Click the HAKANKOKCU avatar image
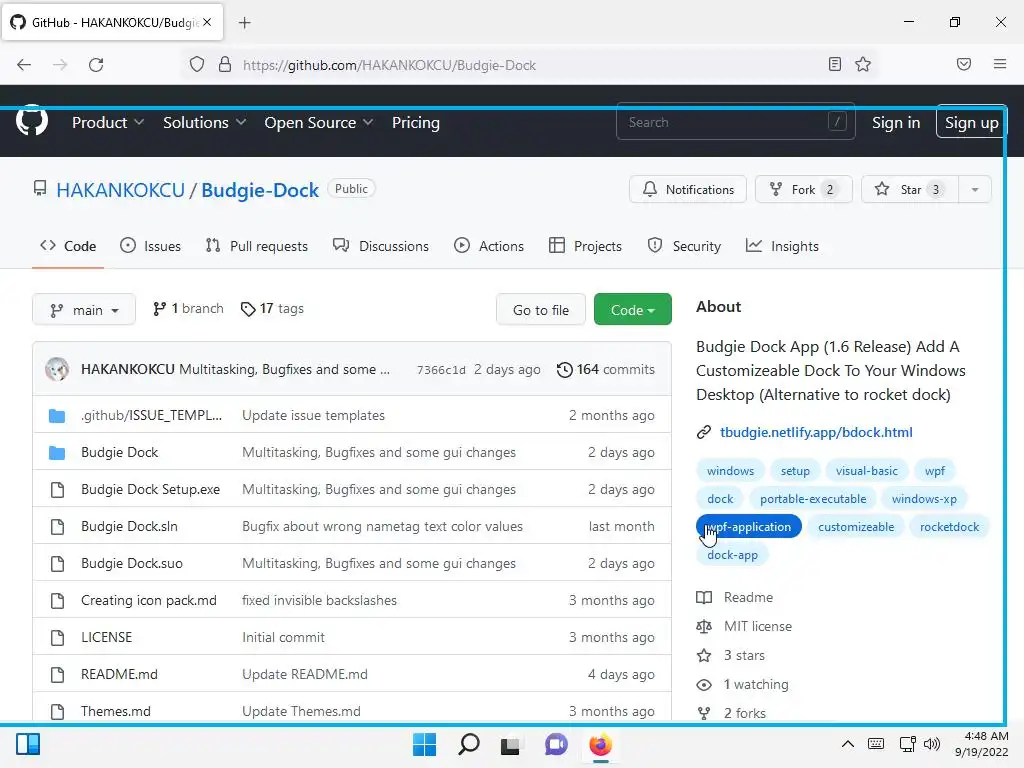Image resolution: width=1024 pixels, height=768 pixels. point(57,369)
